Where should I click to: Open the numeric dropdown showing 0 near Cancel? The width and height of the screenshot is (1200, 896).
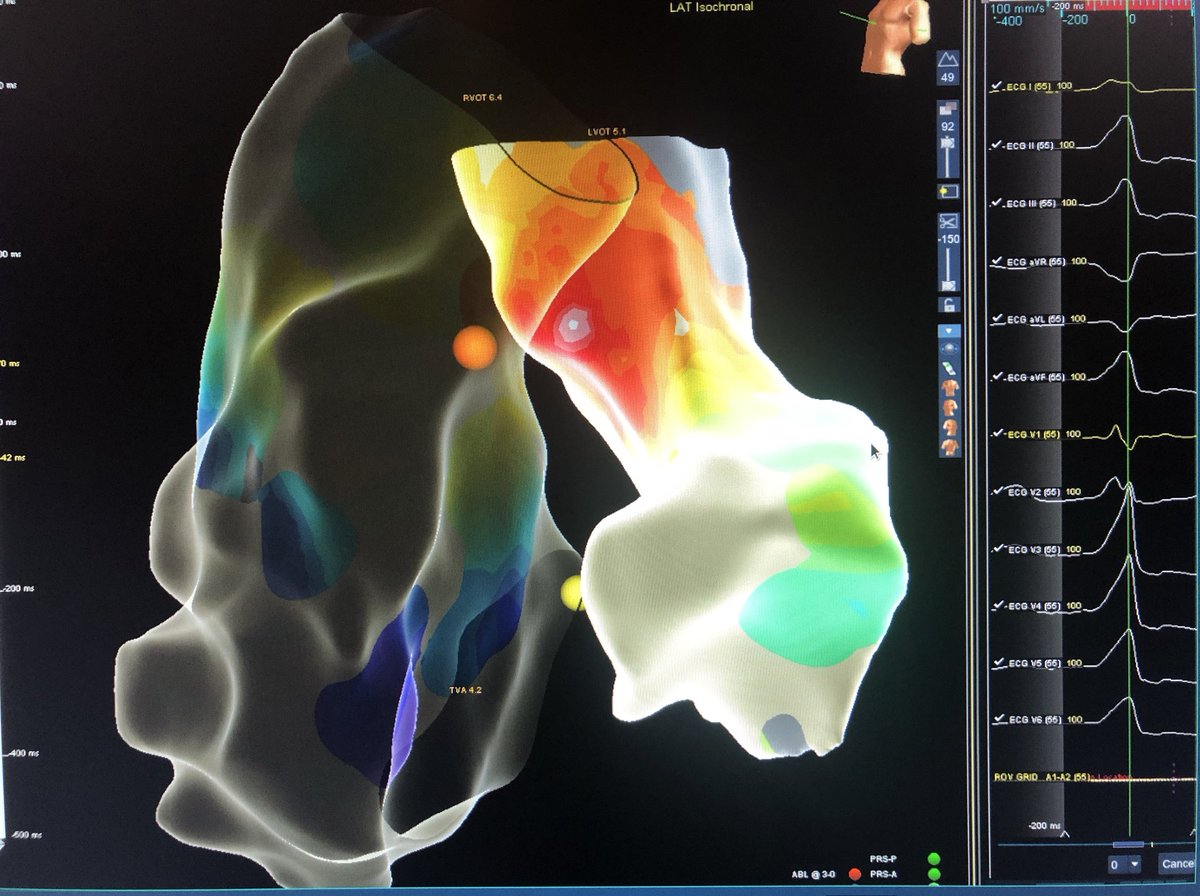click(x=1125, y=864)
